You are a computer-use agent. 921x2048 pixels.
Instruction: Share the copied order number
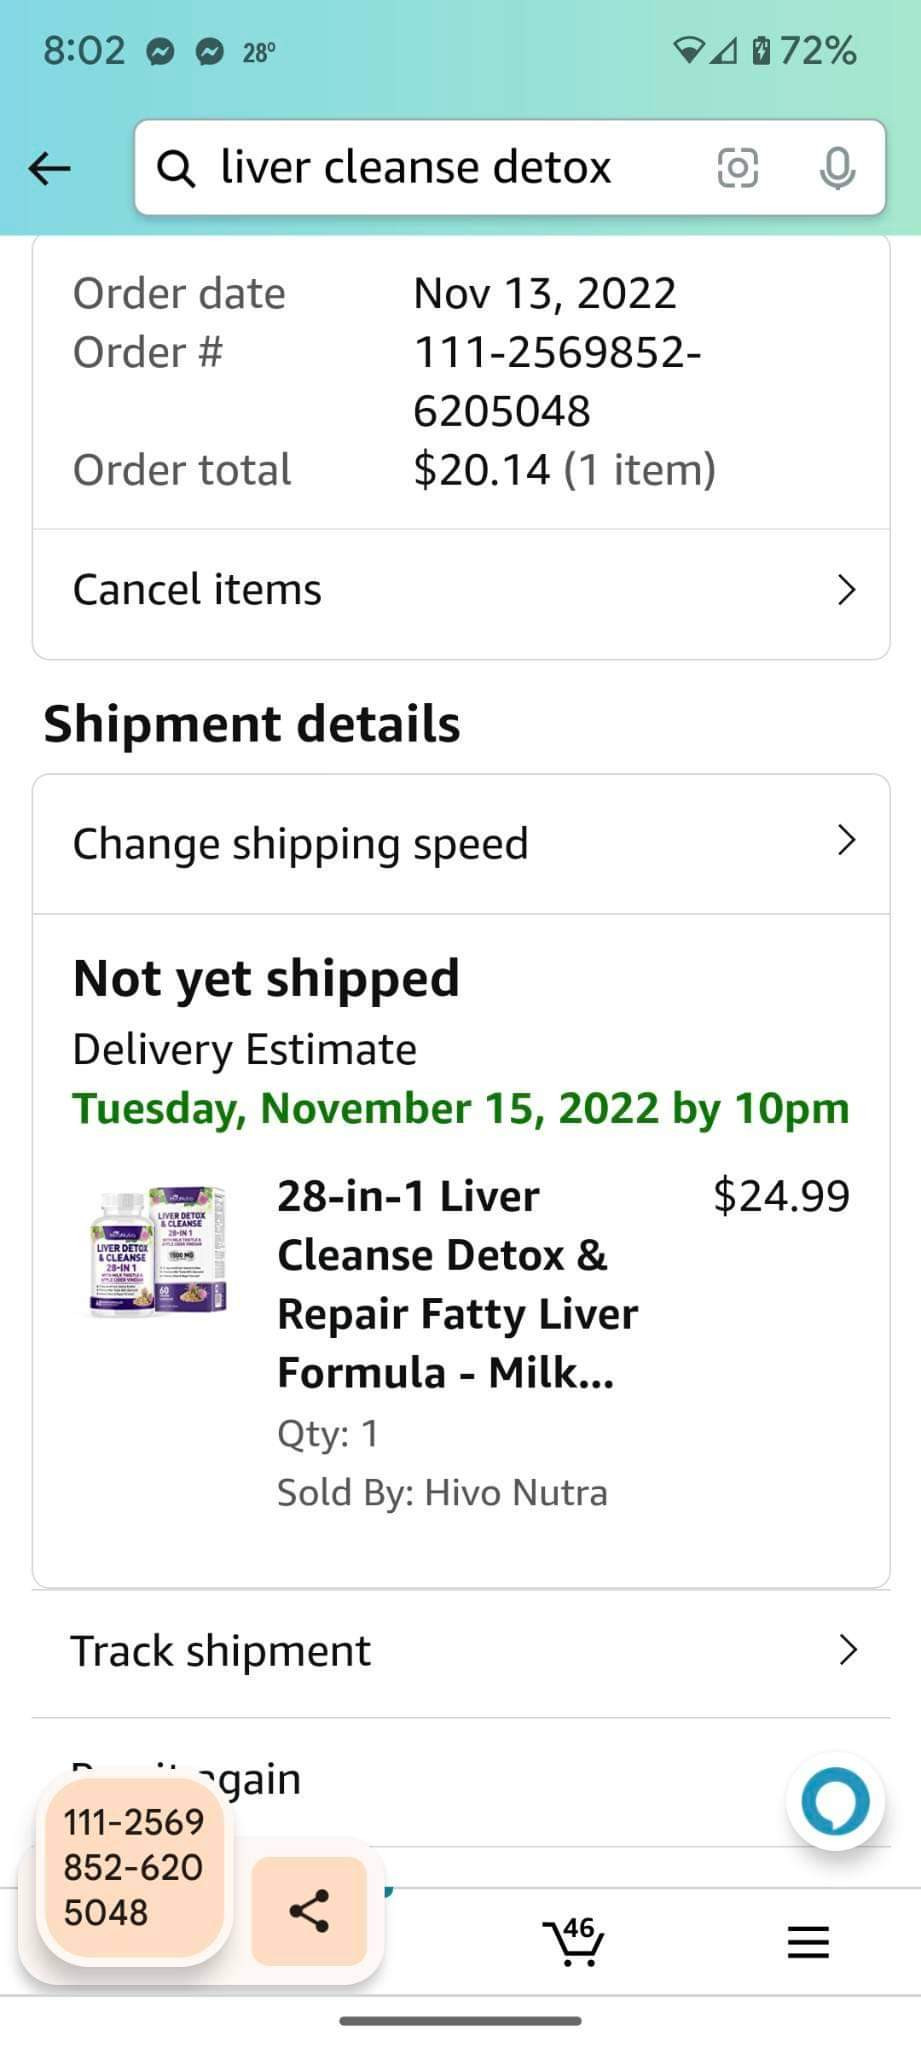pos(309,1911)
